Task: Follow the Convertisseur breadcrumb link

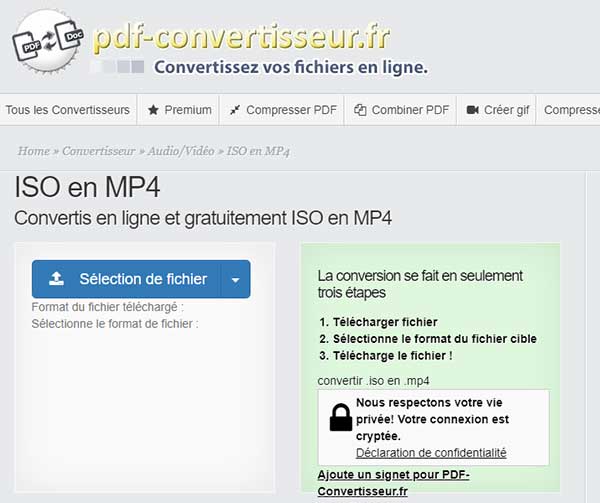Action: [99, 151]
